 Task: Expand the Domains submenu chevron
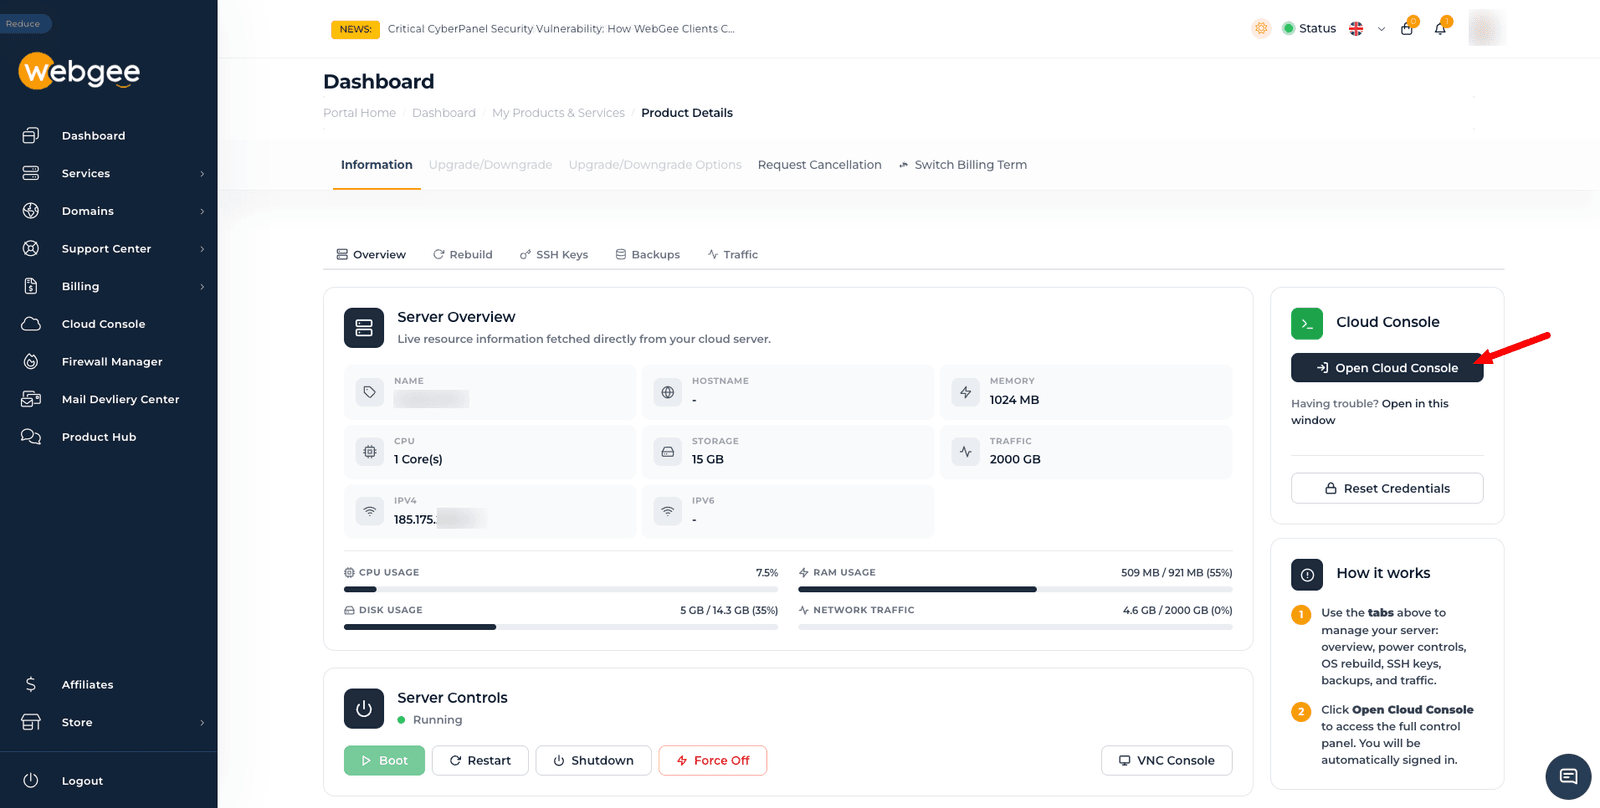[202, 211]
